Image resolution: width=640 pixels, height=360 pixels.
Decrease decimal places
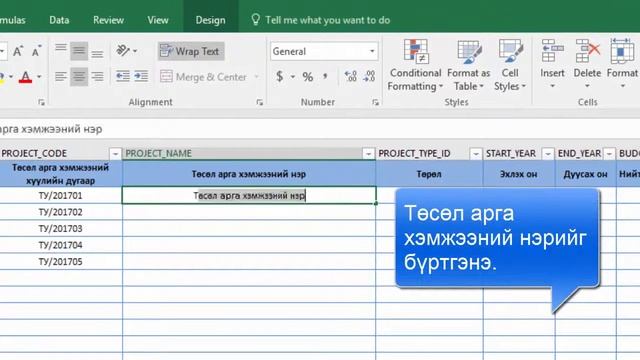(369, 76)
